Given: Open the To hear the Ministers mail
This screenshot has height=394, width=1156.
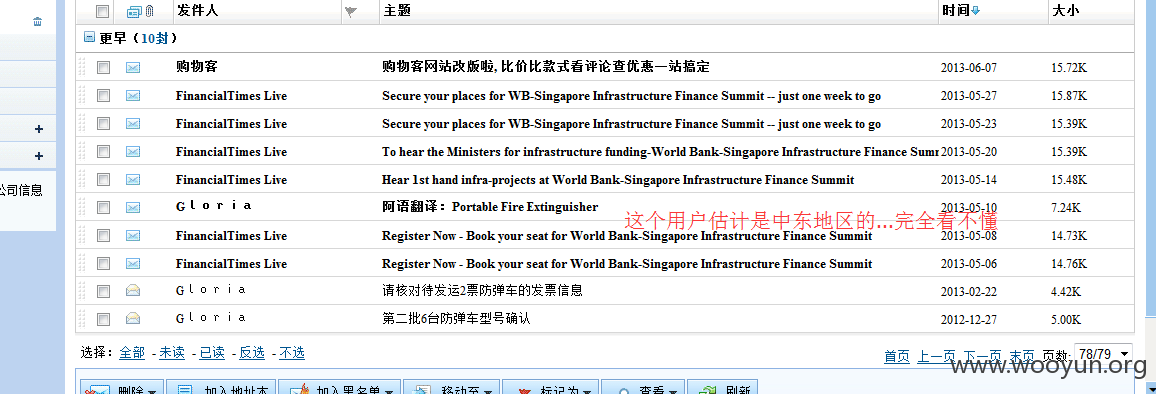Looking at the screenshot, I should coord(660,151).
